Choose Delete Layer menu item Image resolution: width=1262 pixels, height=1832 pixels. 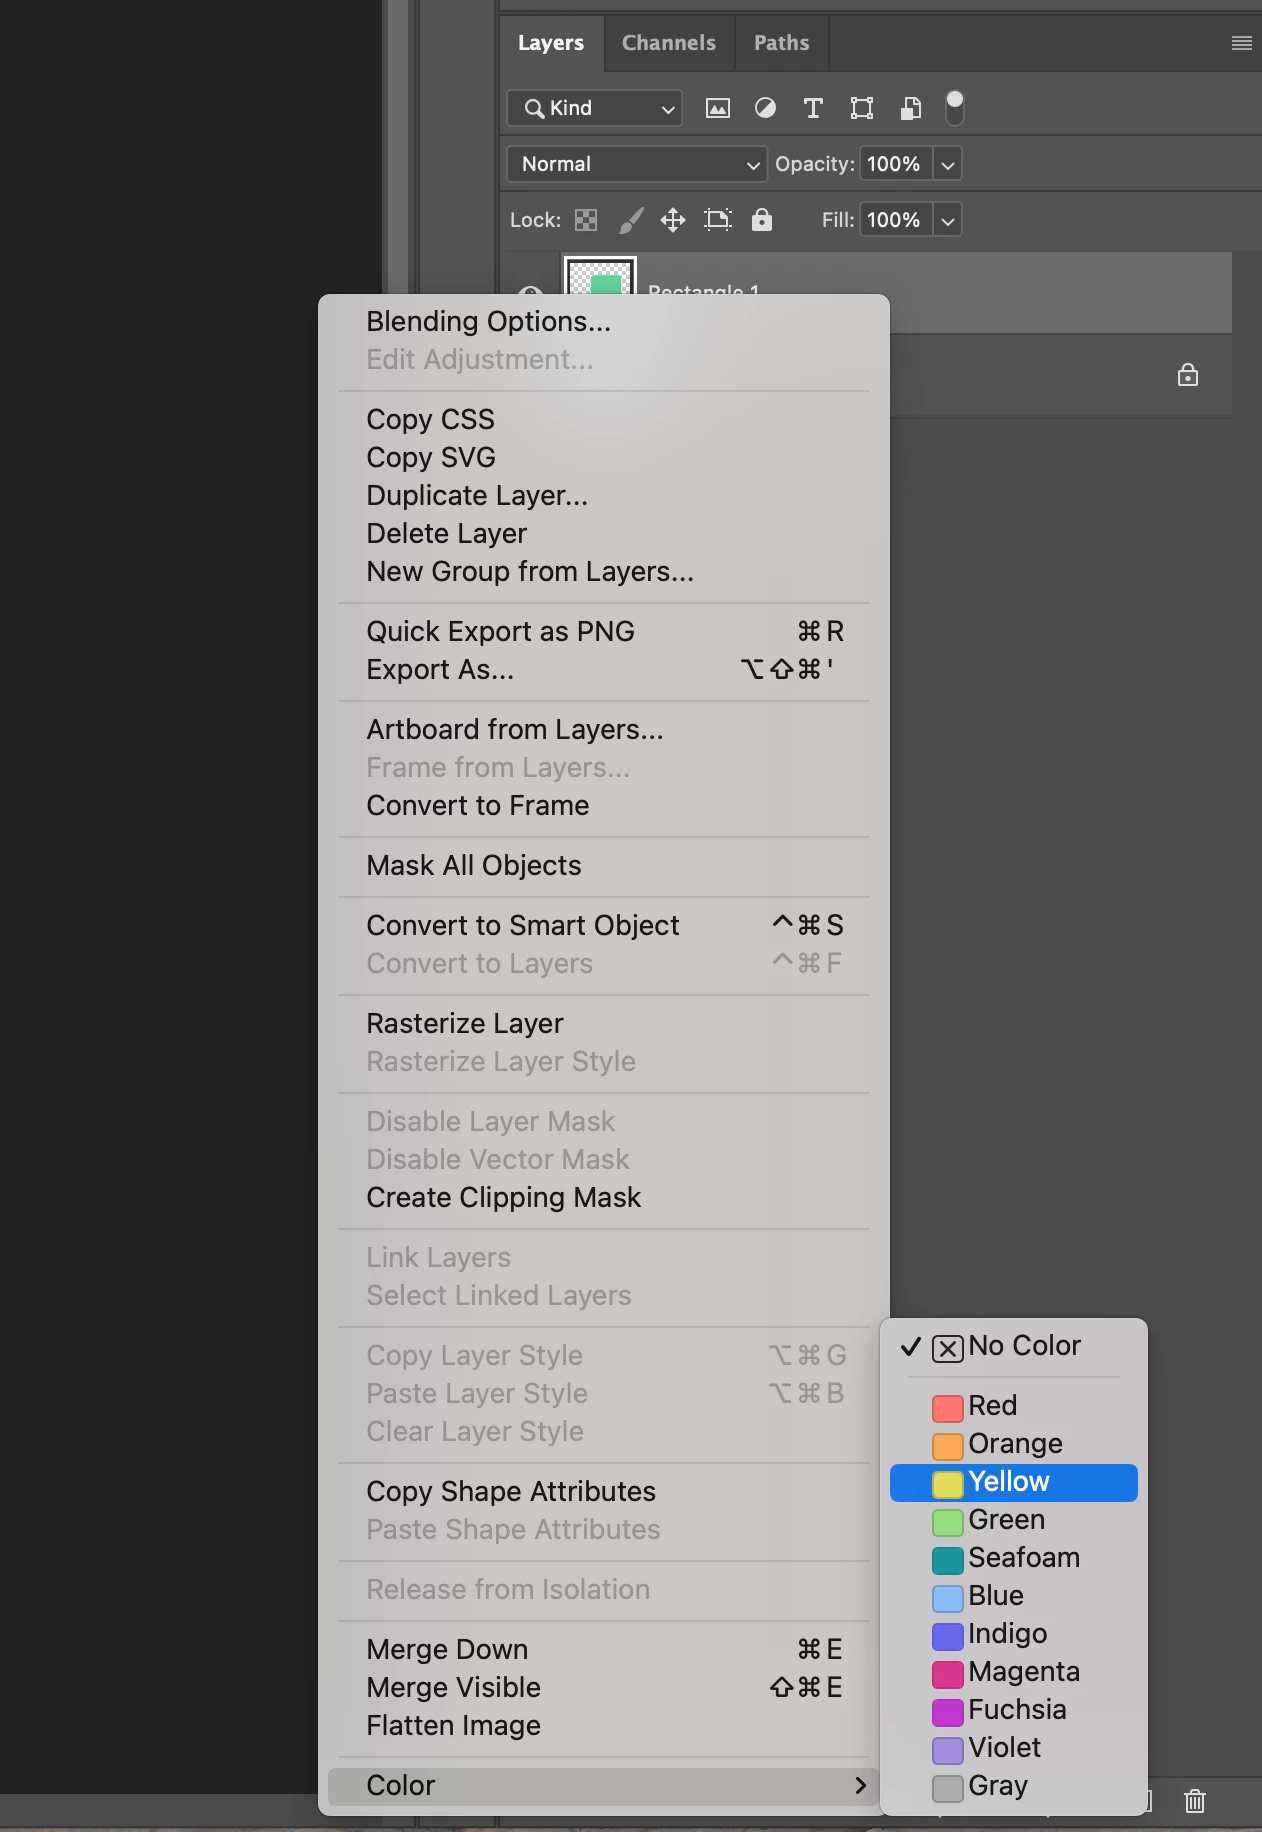coord(604,533)
